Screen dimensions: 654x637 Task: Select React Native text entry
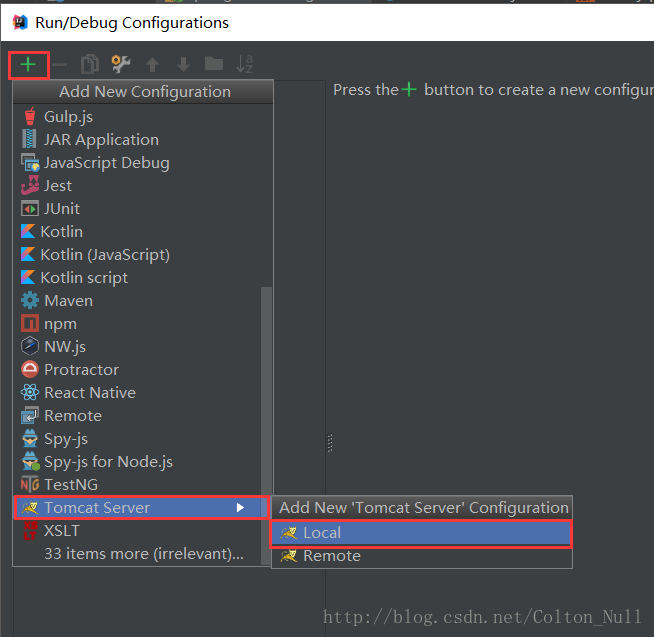click(x=90, y=393)
